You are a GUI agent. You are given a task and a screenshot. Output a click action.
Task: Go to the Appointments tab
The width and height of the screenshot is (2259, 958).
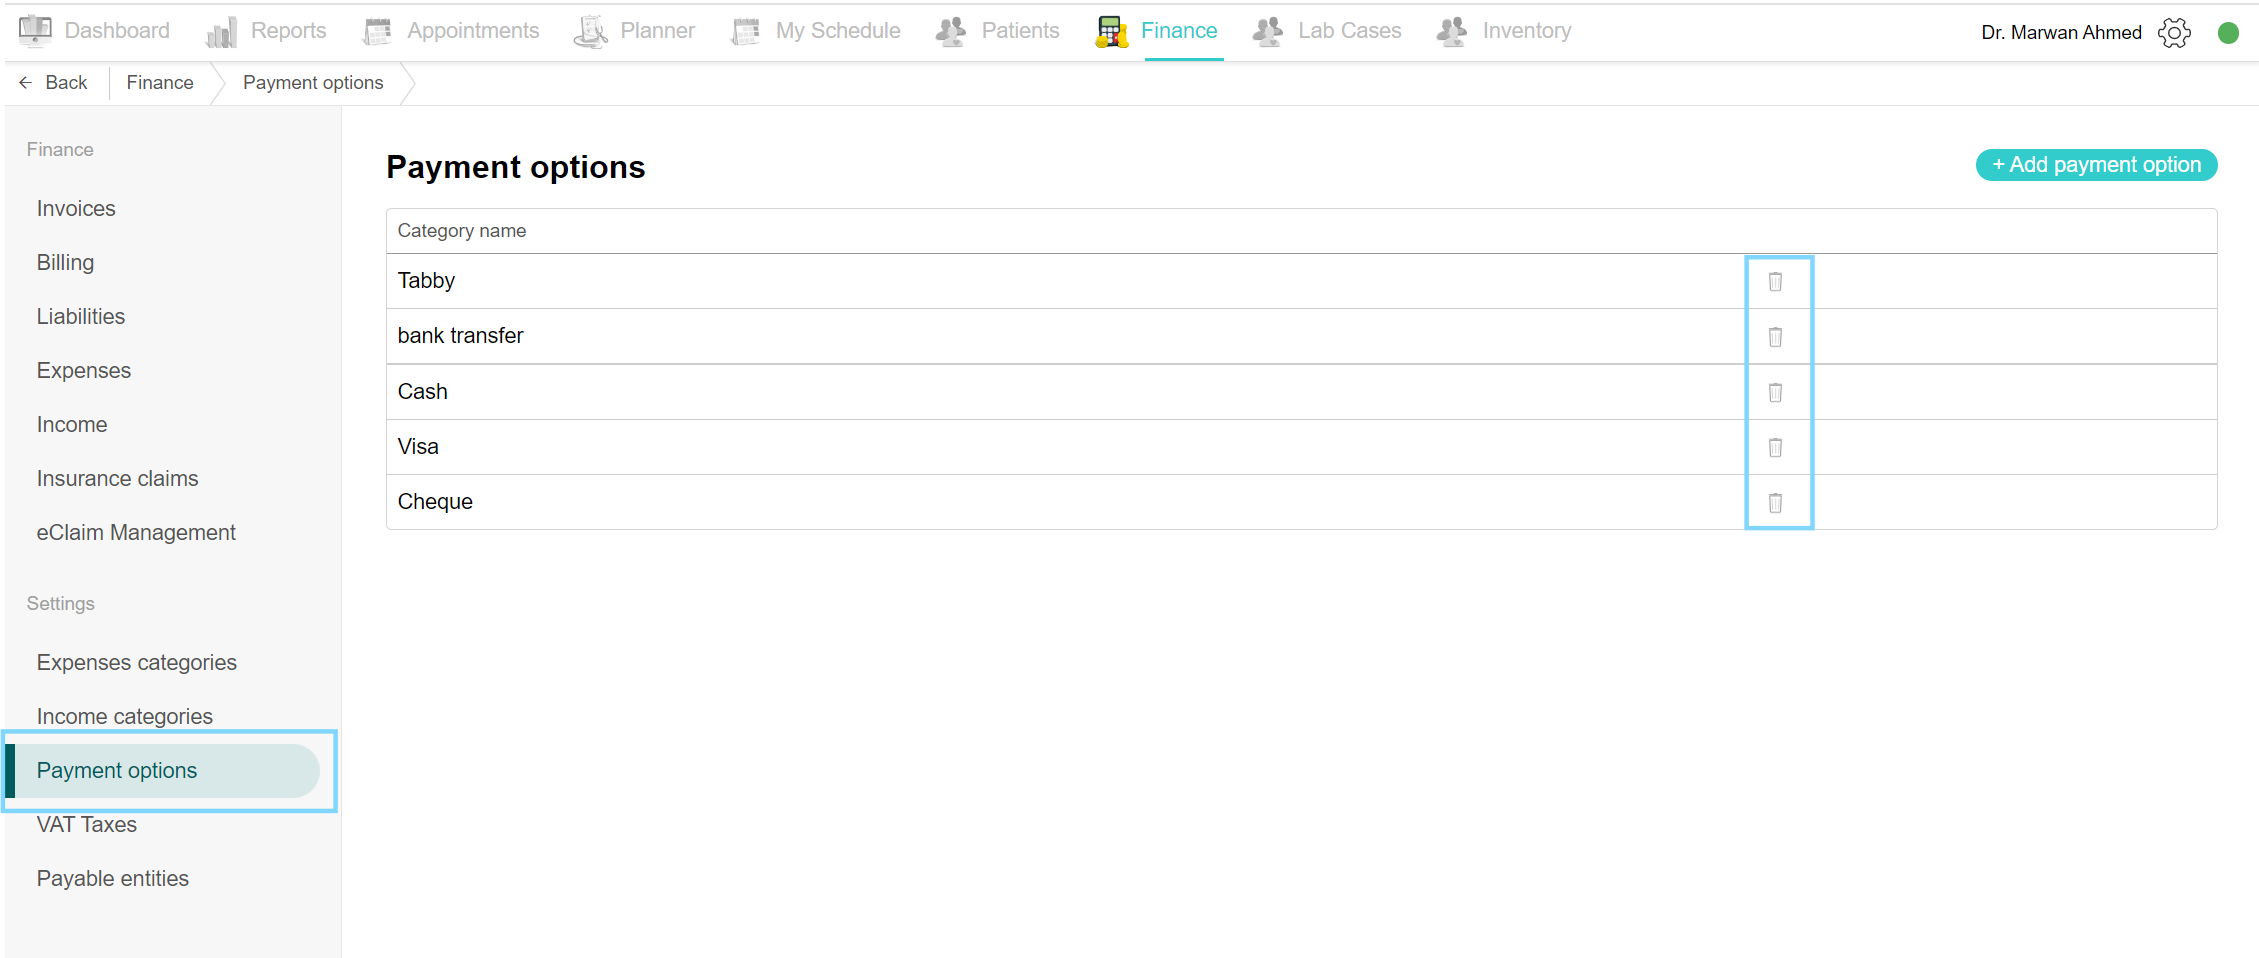click(473, 31)
